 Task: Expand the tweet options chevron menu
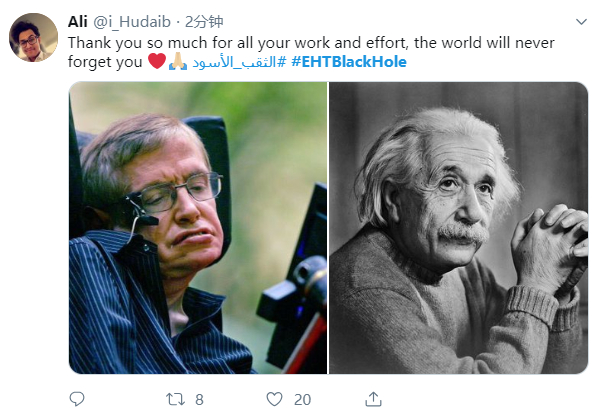coord(581,22)
